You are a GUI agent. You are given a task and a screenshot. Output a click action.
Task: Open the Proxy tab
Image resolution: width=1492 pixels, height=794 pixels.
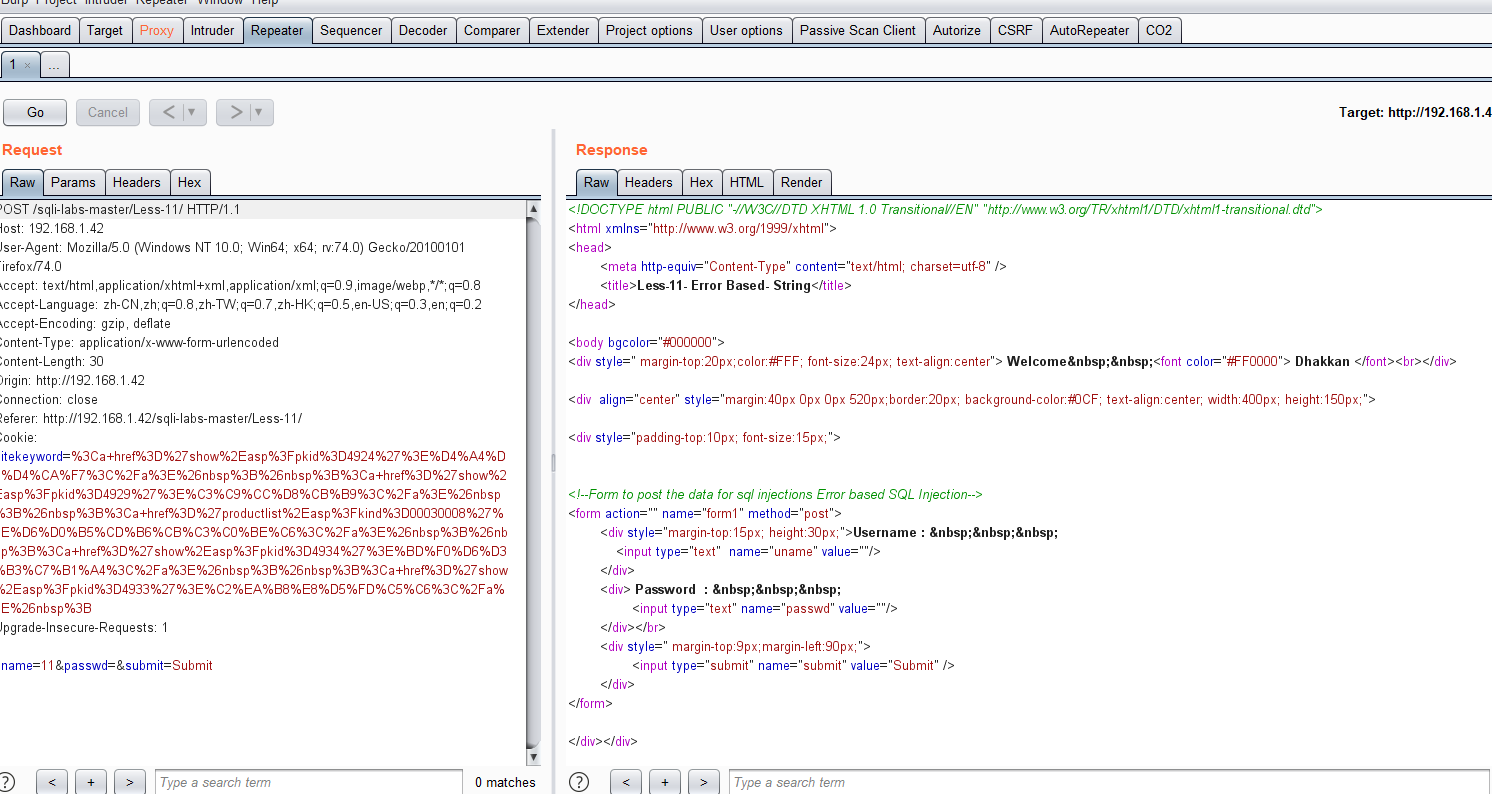pos(156,30)
